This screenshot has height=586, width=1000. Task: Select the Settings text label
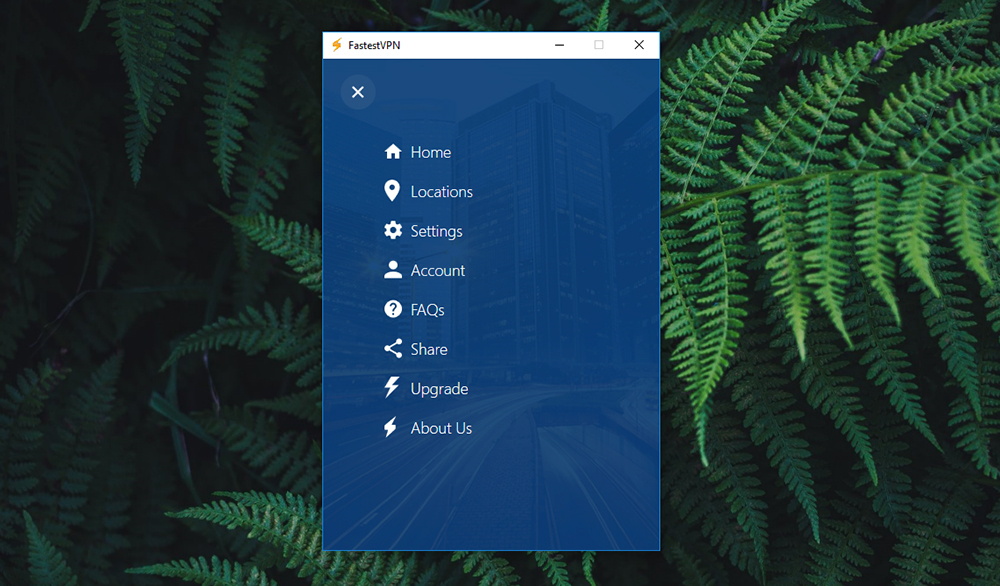[436, 231]
